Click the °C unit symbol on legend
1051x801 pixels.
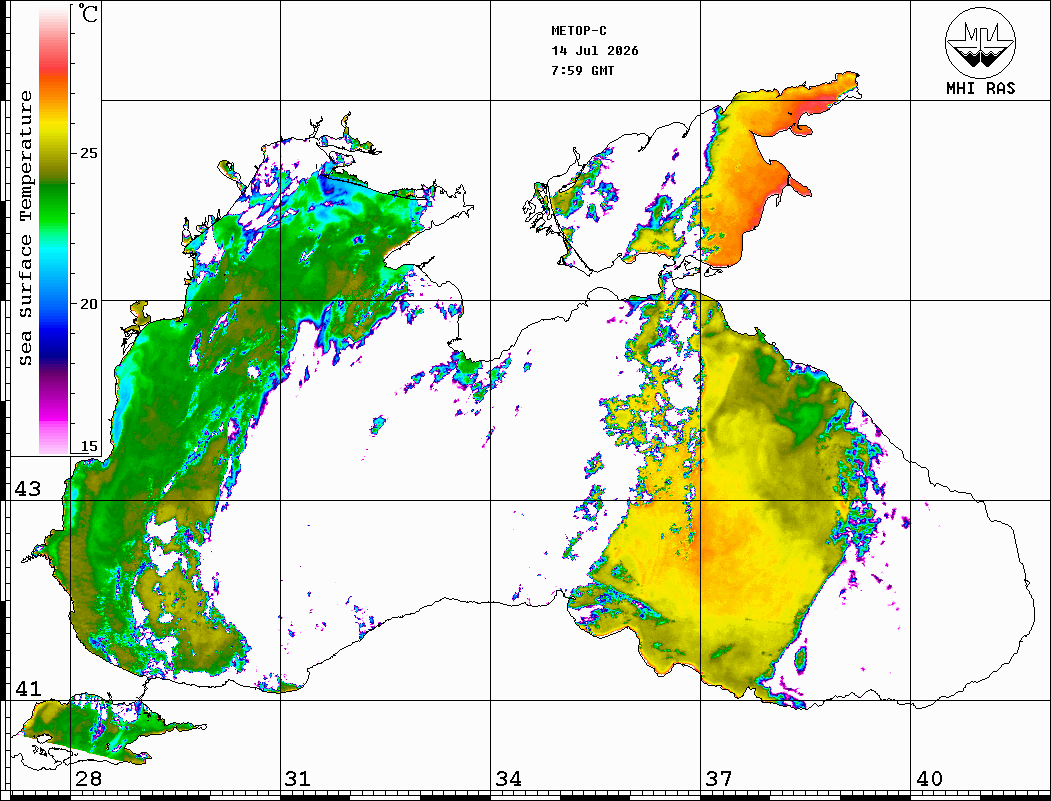pos(87,13)
